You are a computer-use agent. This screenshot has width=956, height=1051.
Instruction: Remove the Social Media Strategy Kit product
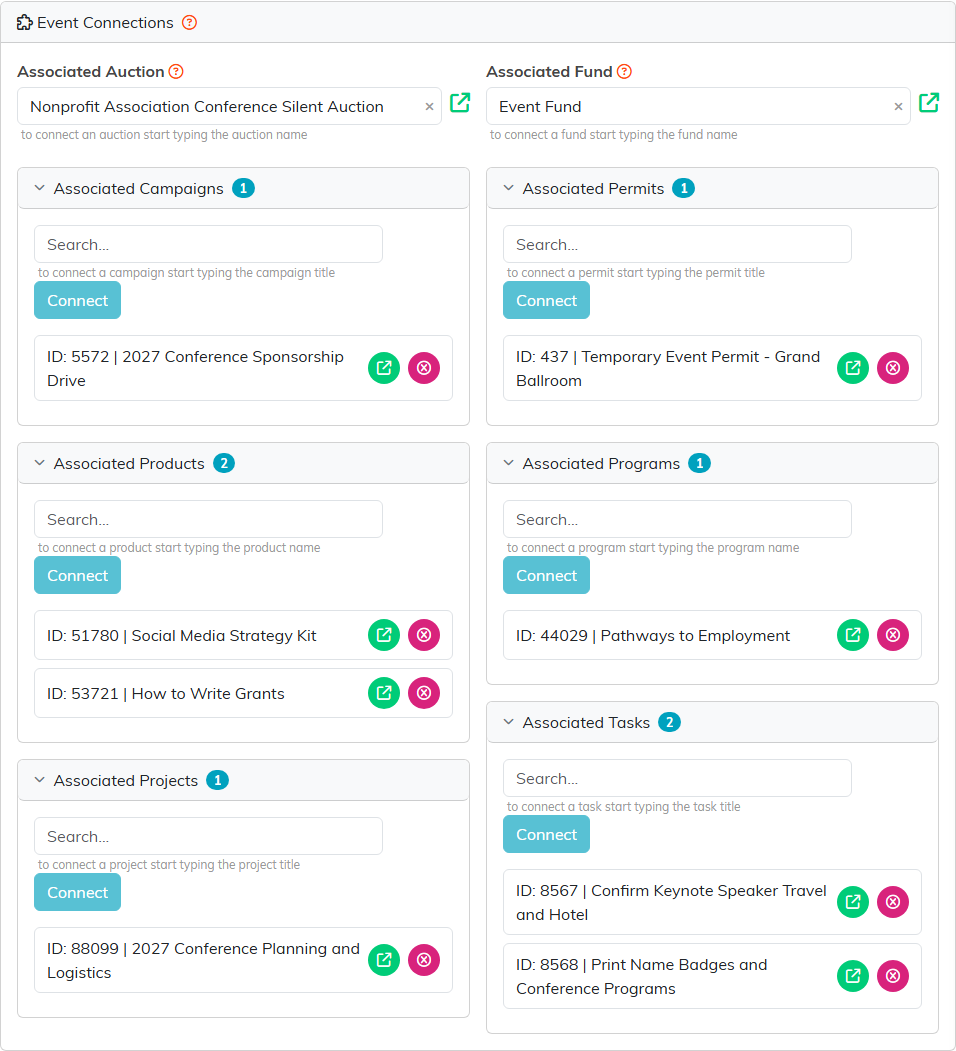[424, 635]
